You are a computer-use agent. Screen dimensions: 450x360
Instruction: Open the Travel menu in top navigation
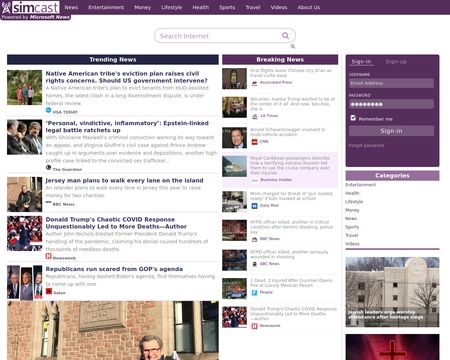(253, 7)
